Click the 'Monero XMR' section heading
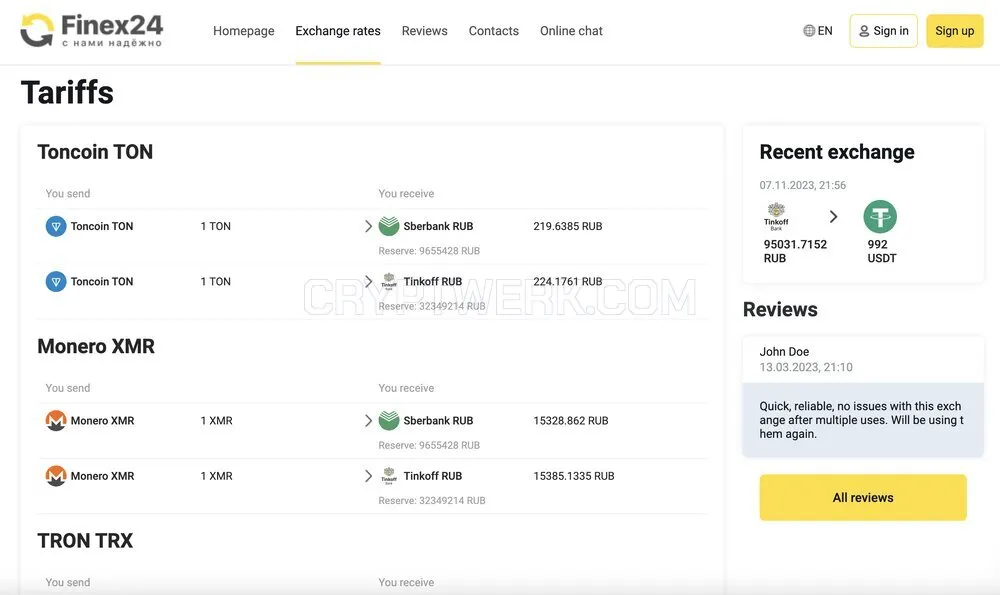This screenshot has height=595, width=1000. point(96,346)
